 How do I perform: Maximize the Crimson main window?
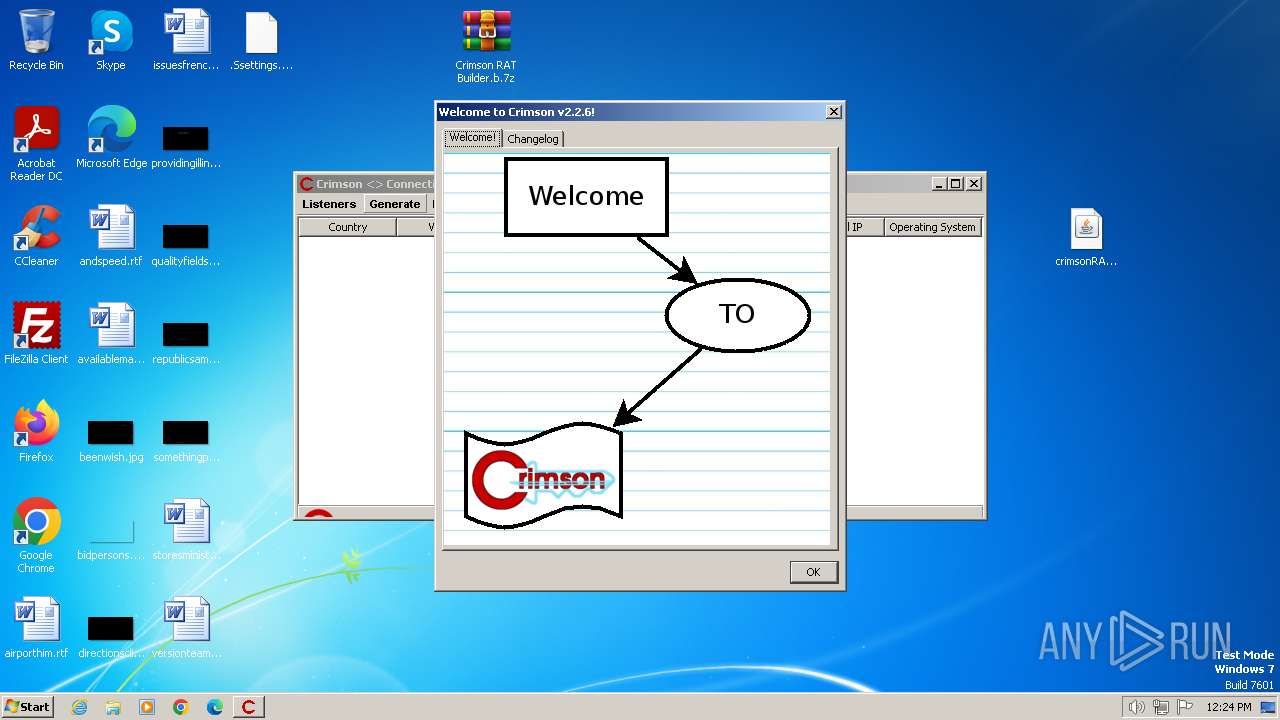[956, 184]
